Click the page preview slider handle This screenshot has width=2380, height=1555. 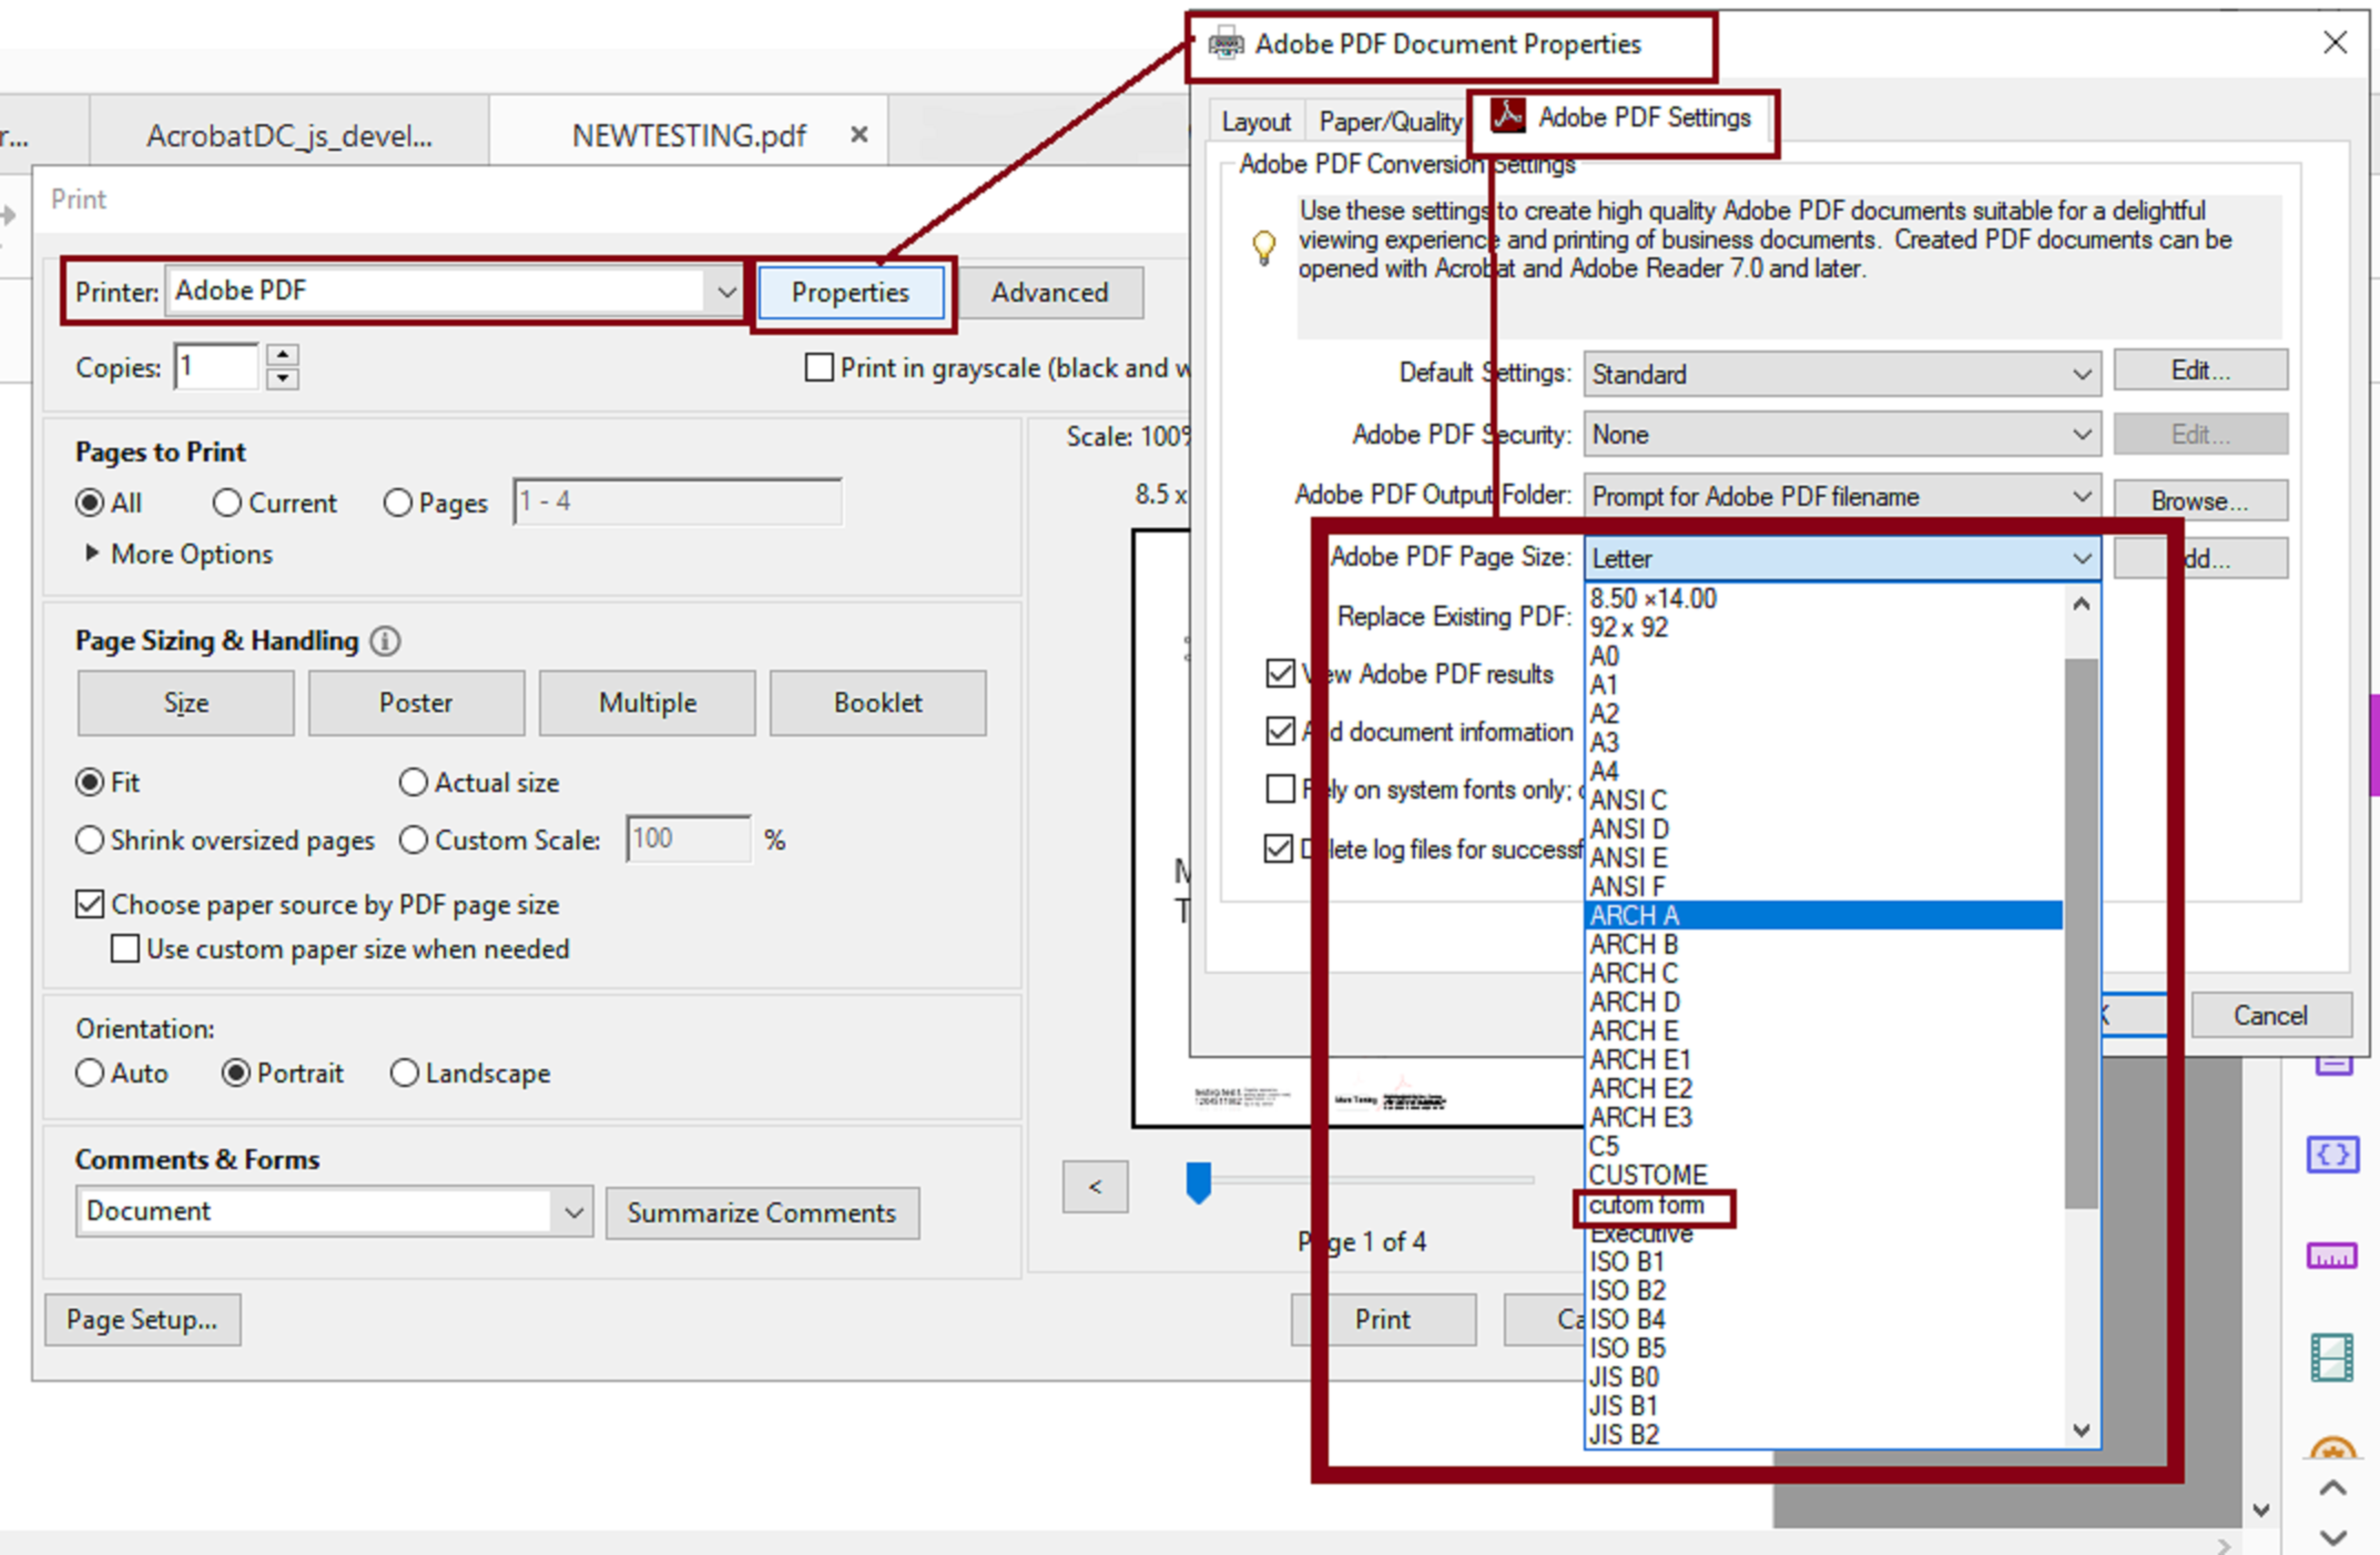point(1198,1181)
